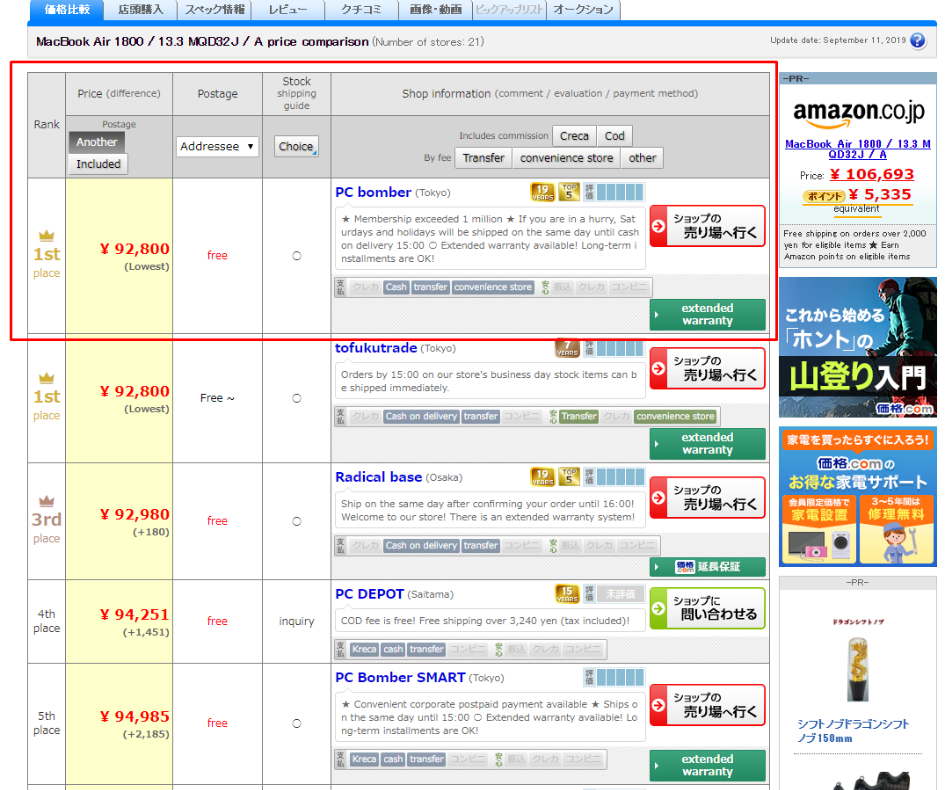Expand Radical base 延長保証 button
This screenshot has width=945, height=790.
tap(708, 566)
